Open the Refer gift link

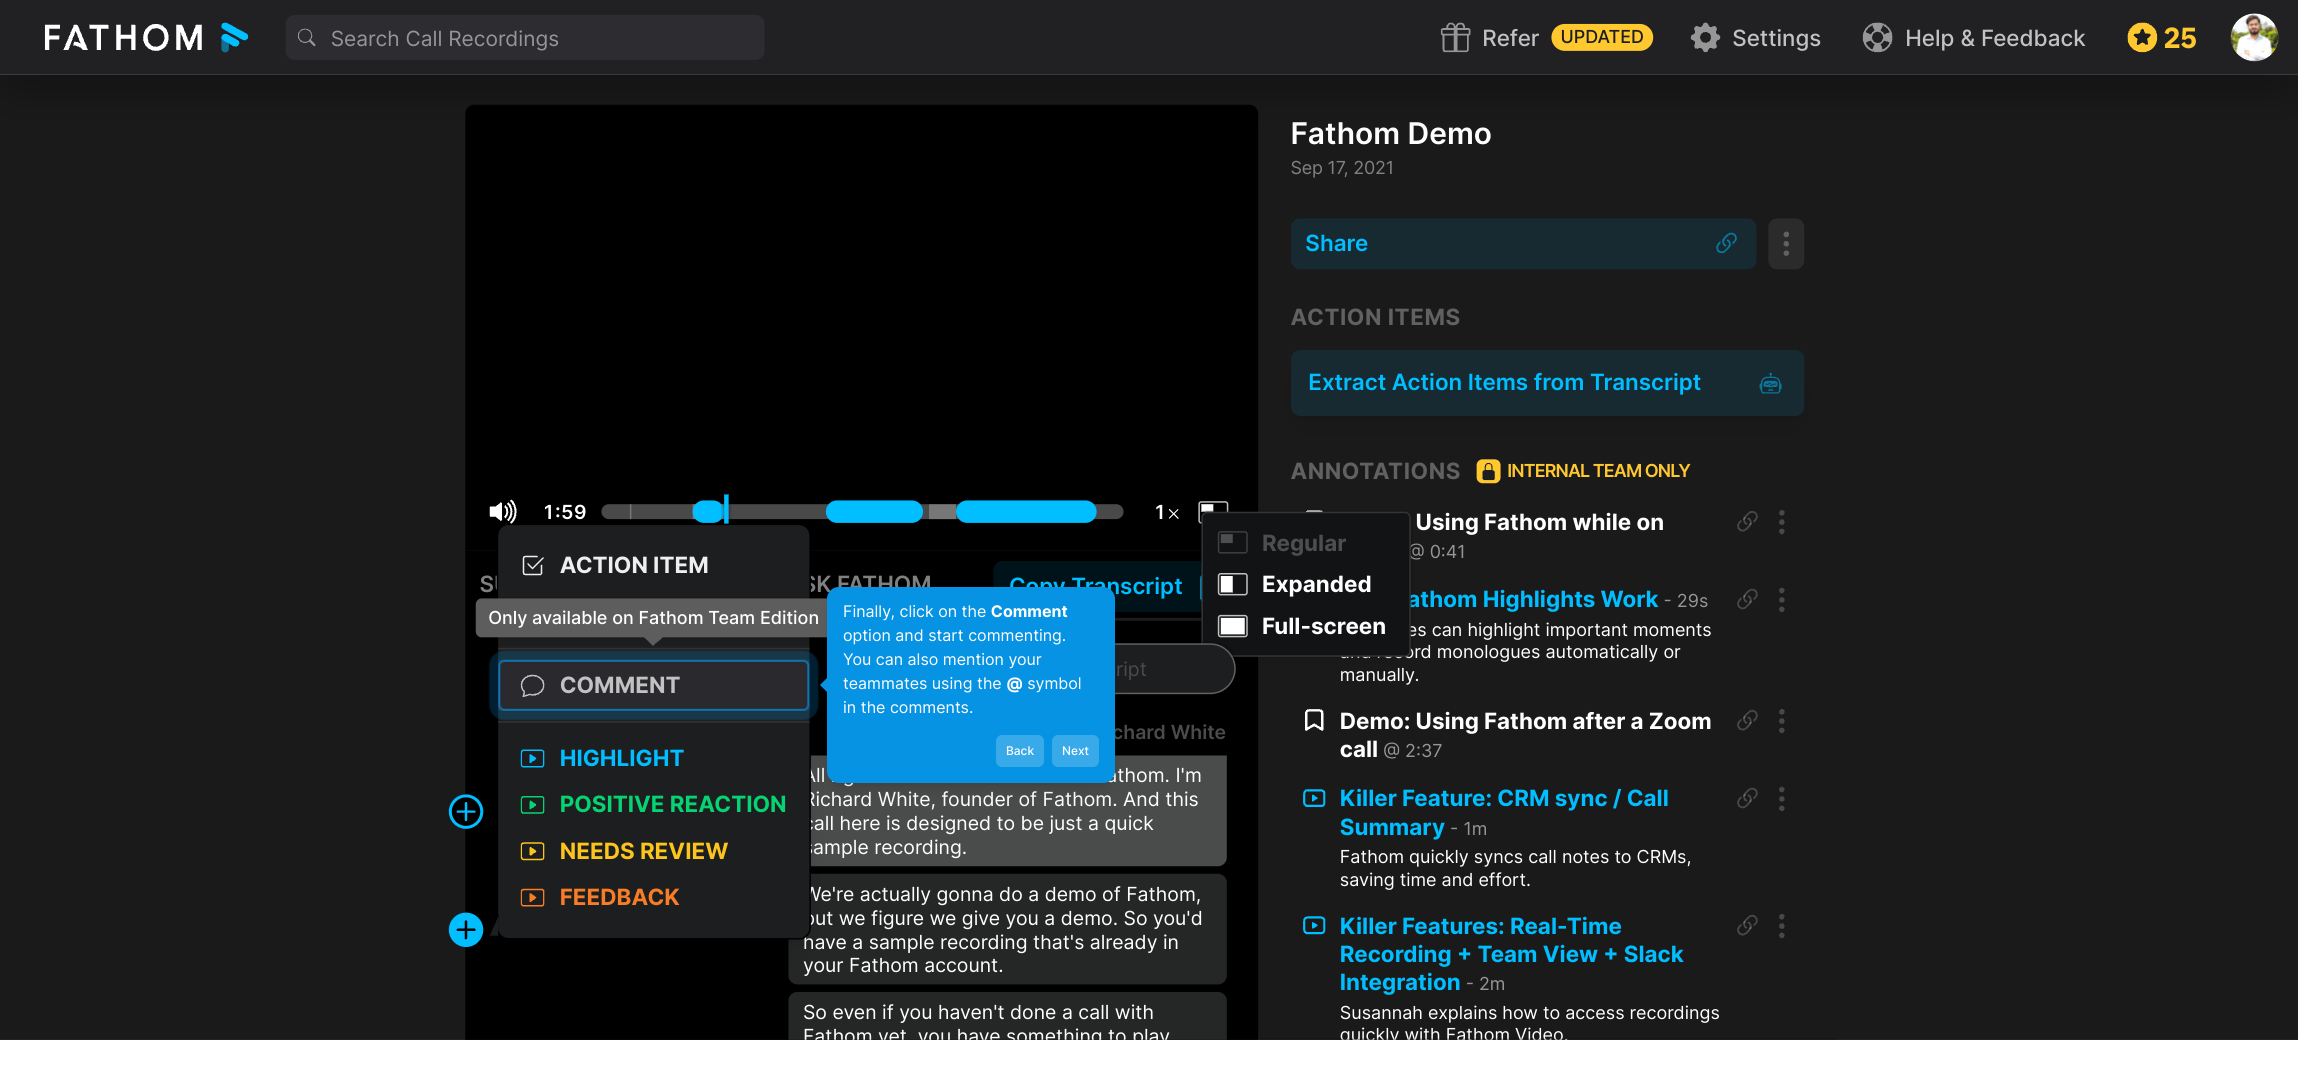[1489, 38]
